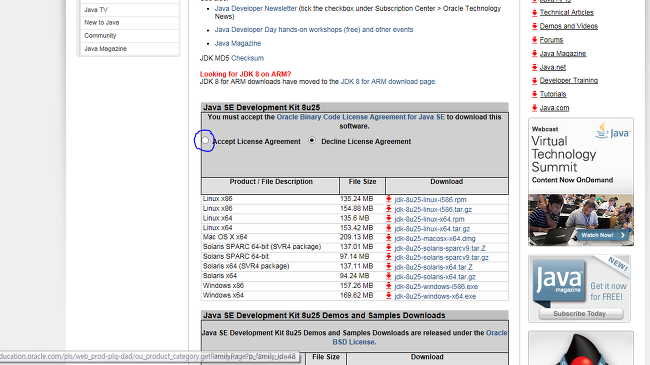The image size is (650, 365).
Task: Open Forums sidebar link
Action: coord(551,40)
